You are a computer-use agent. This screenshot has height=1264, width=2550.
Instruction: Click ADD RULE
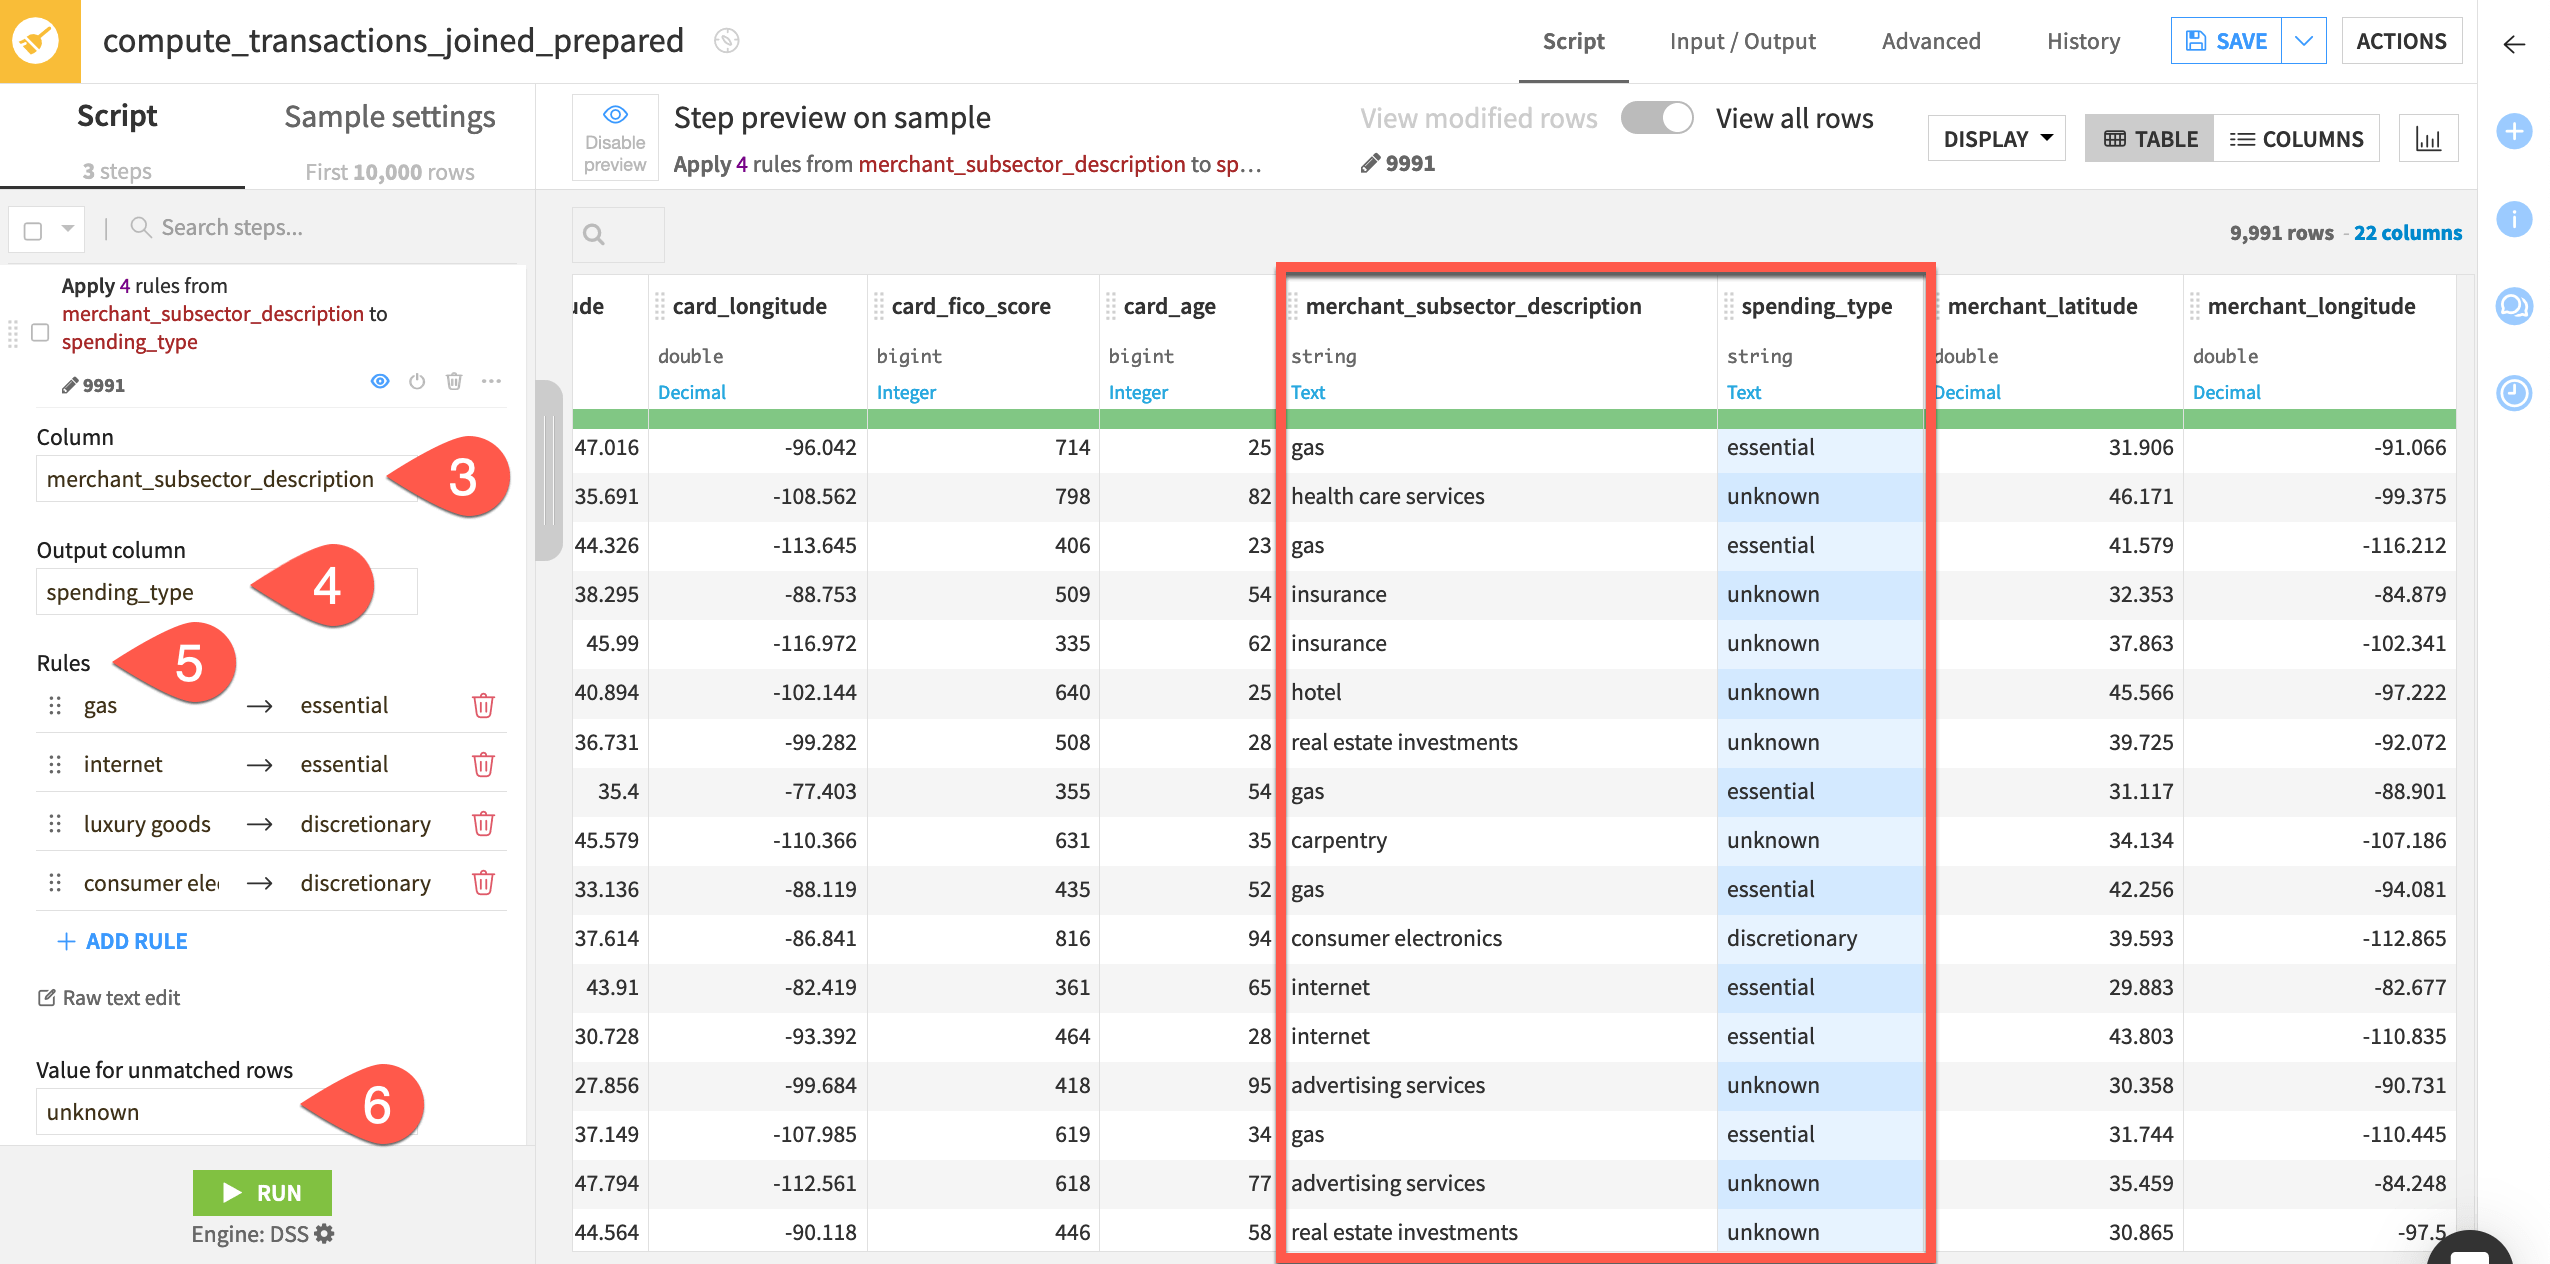click(122, 942)
